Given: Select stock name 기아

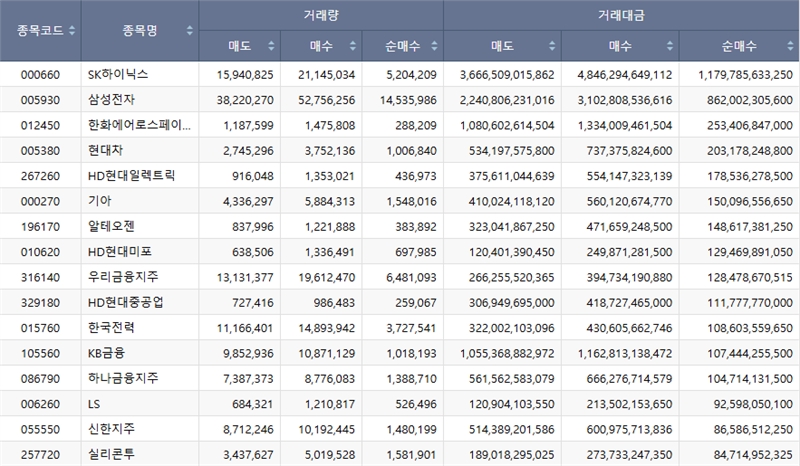Looking at the screenshot, I should coord(99,201).
